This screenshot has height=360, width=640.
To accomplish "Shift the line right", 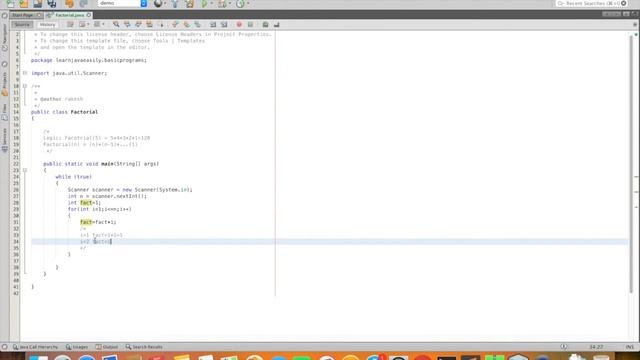I will (x=224, y=24).
